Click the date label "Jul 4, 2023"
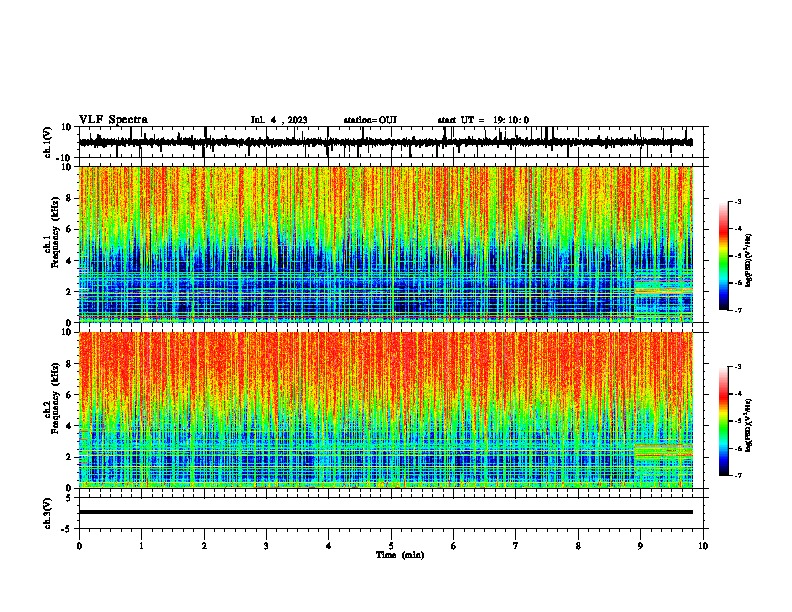792x612 pixels. pos(279,120)
